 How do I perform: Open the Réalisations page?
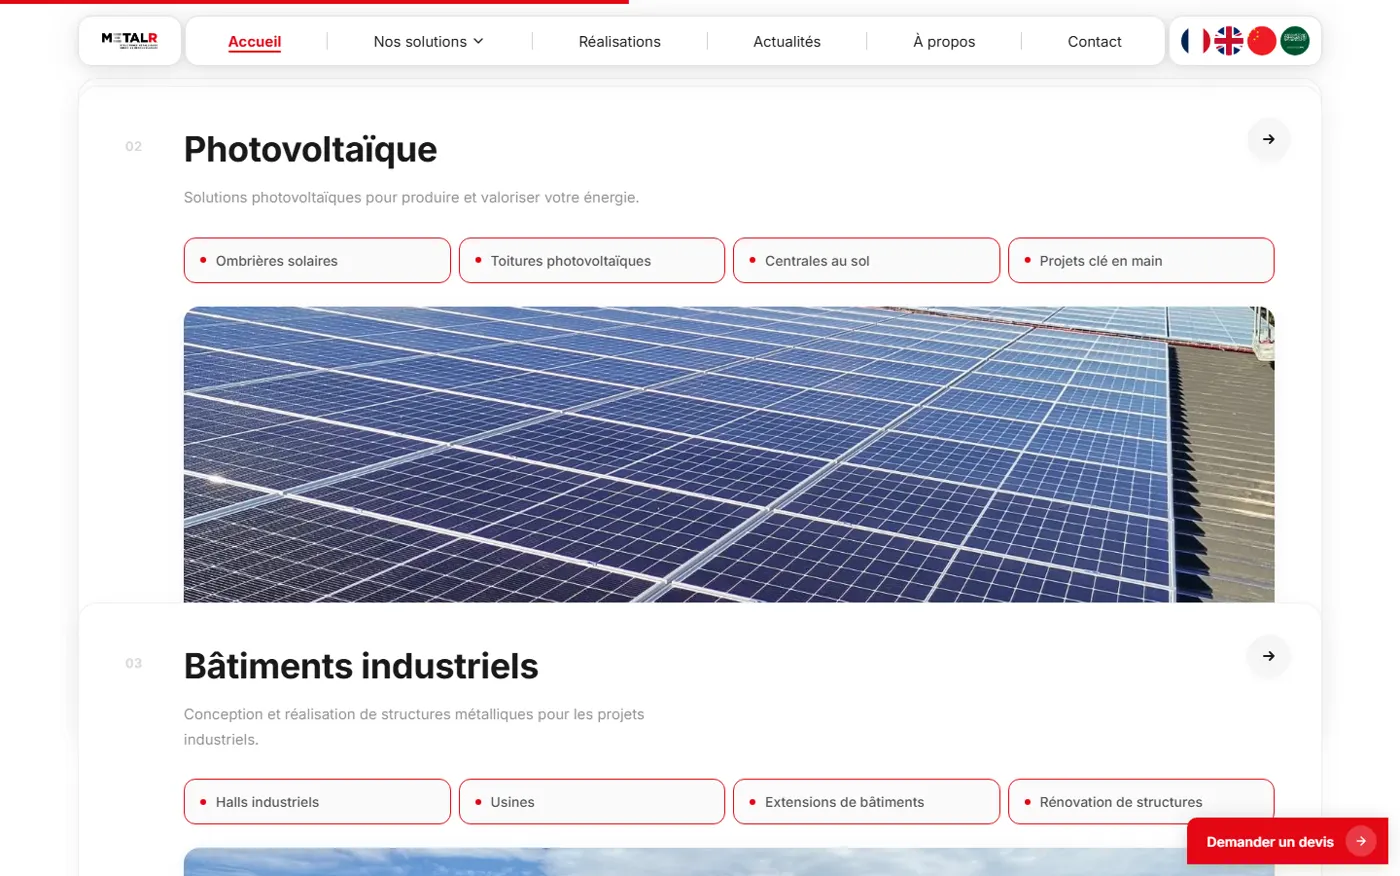(620, 41)
